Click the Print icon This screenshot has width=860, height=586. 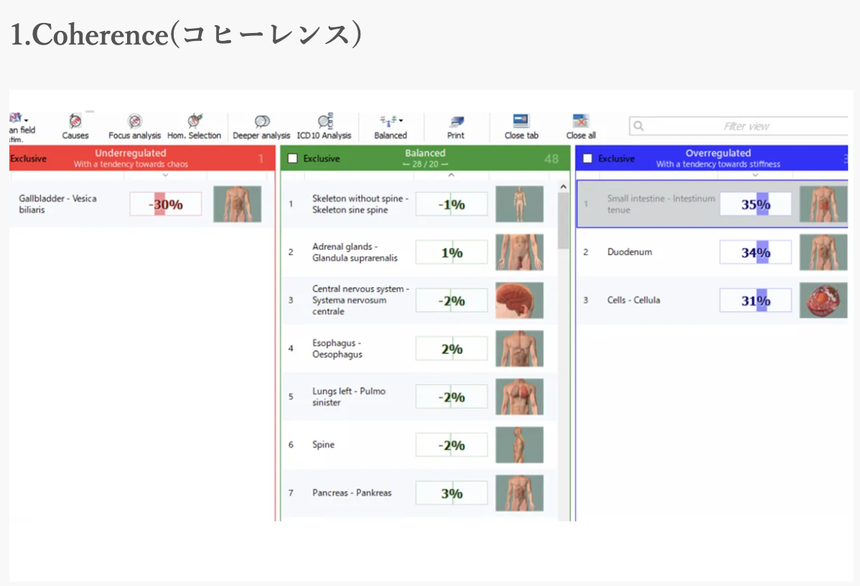tap(456, 125)
